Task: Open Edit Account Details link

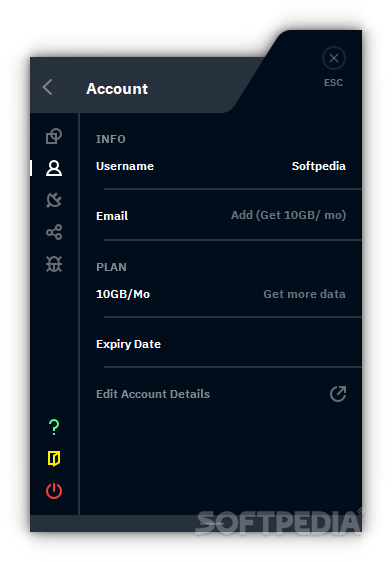Action: click(x=153, y=394)
